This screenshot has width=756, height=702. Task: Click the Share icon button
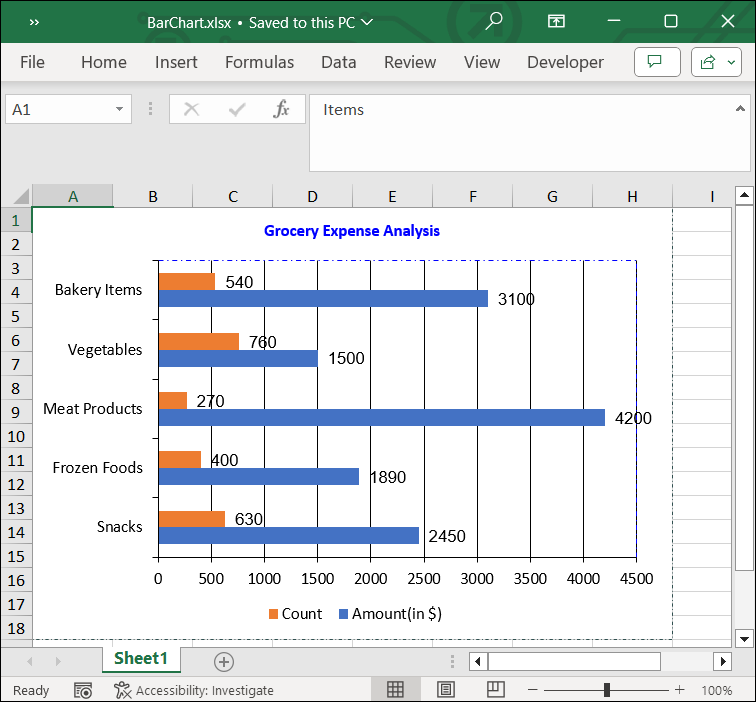click(707, 62)
